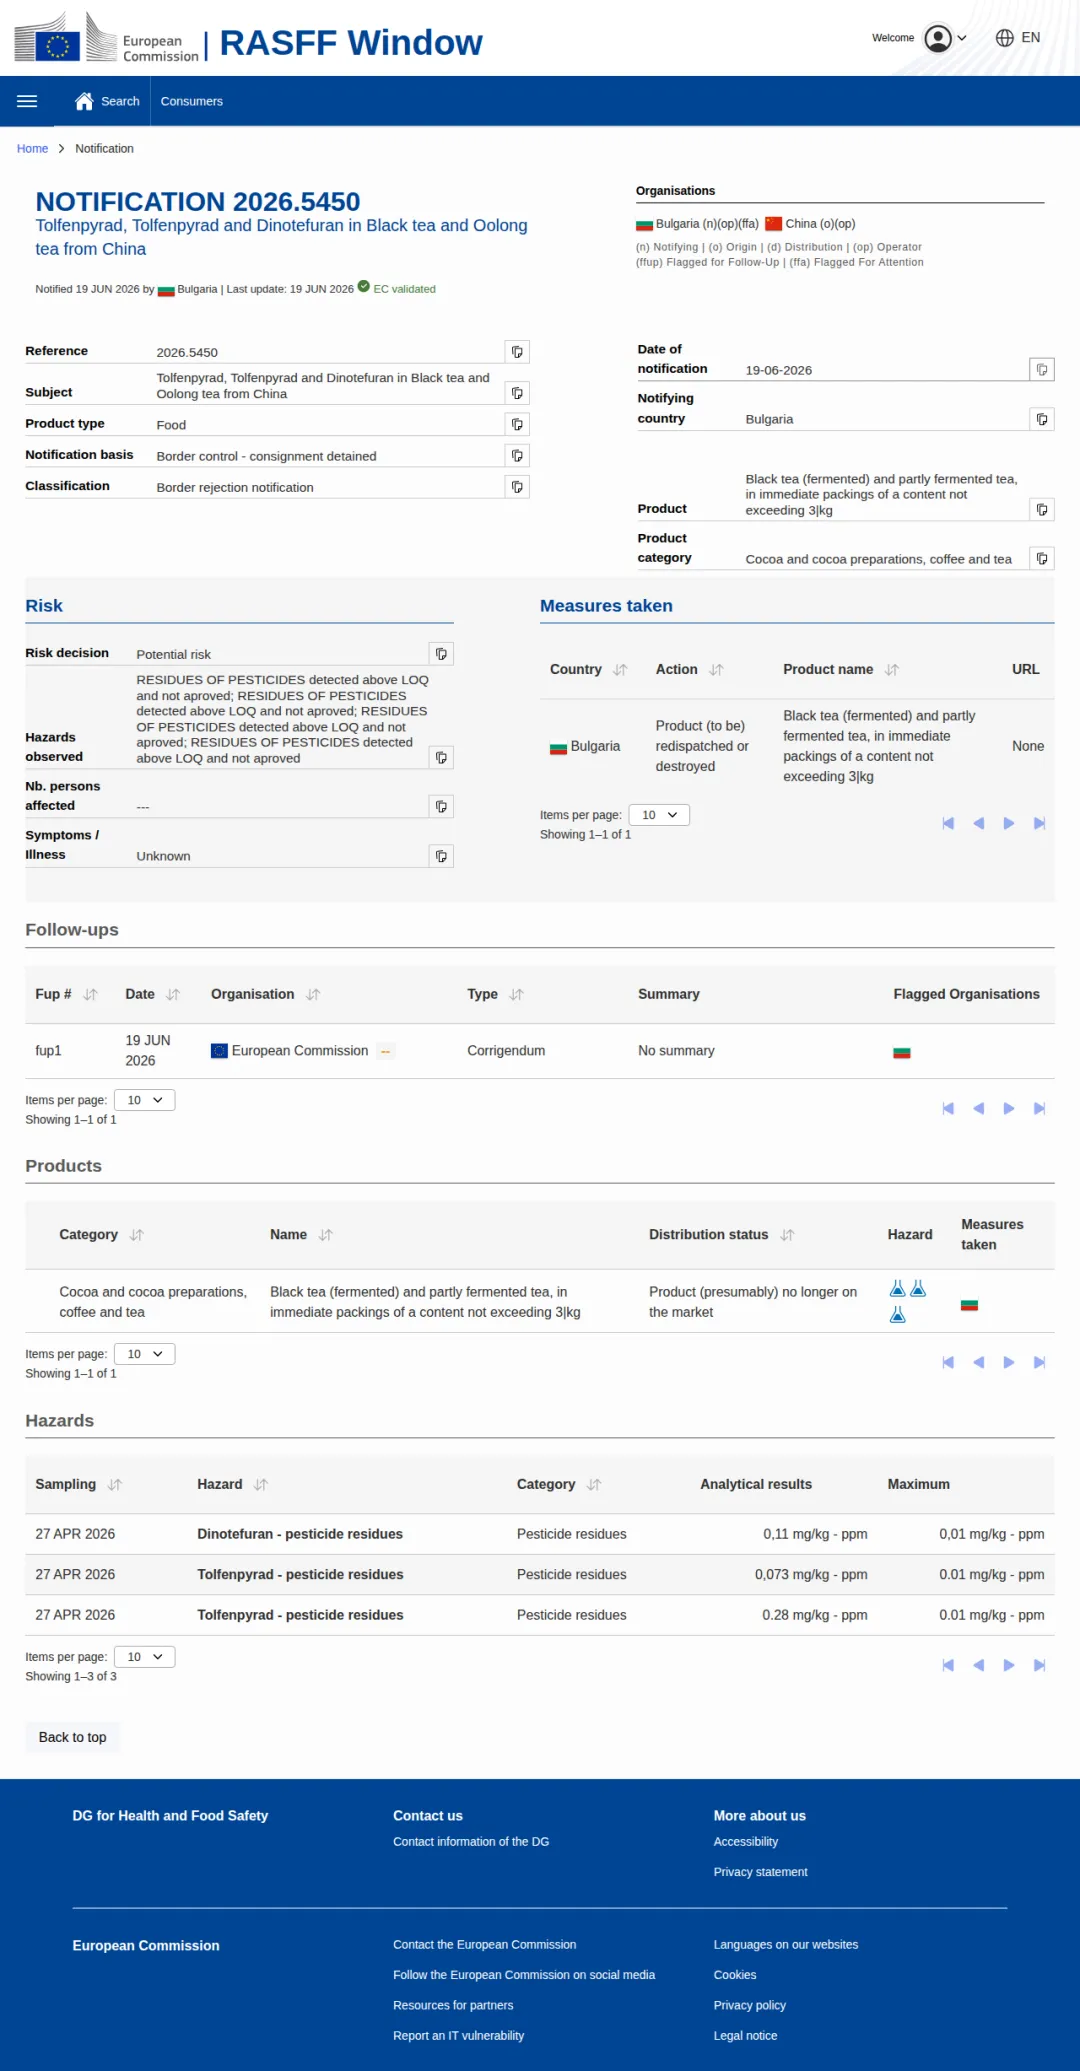Copy the Notifying country Bulgaria value
Image resolution: width=1080 pixels, height=2071 pixels.
click(1042, 419)
